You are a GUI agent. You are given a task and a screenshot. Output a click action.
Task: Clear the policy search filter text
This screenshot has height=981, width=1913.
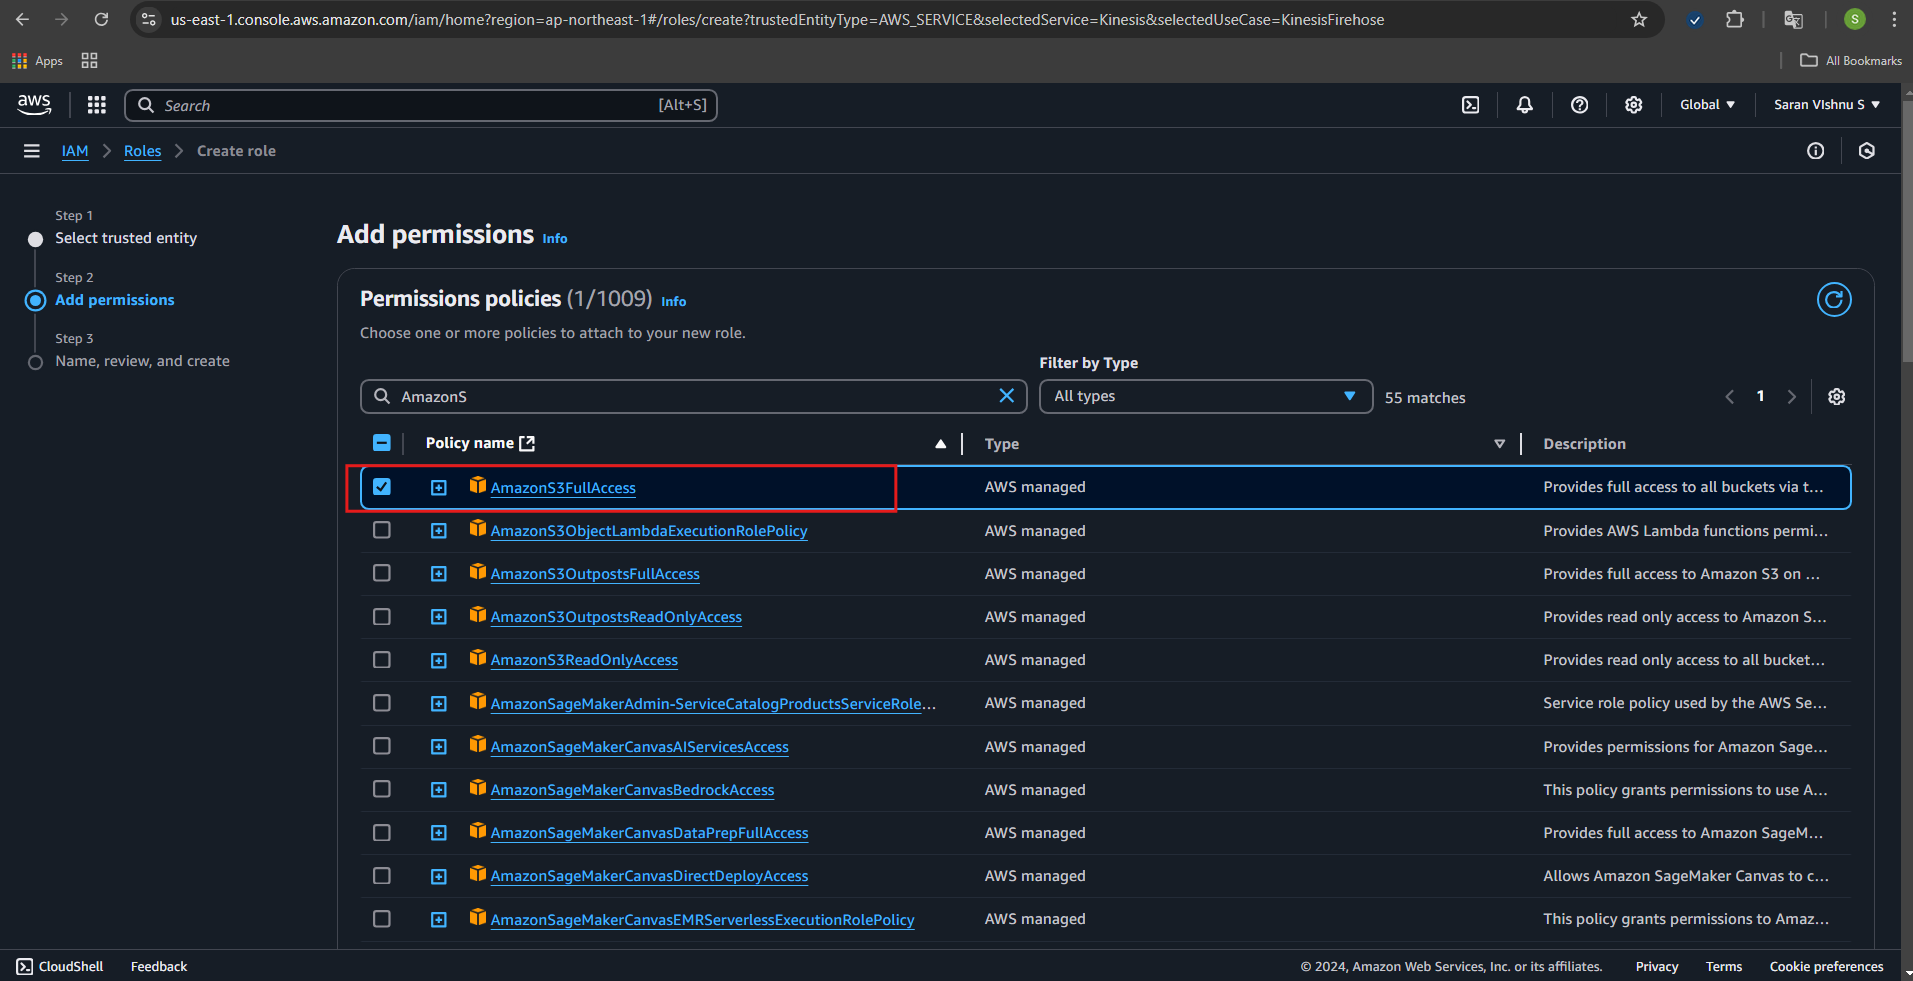coord(1006,396)
